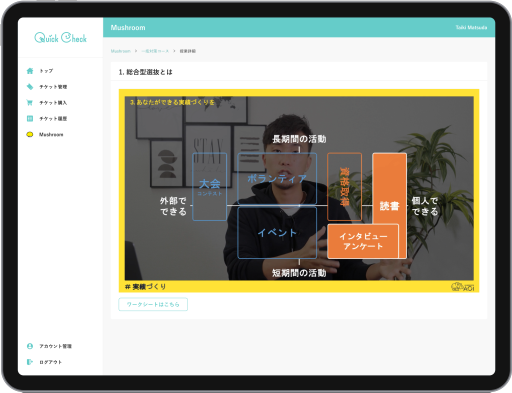
Task: Click the shopping cart icon for チケット購入
Action: tap(30, 103)
